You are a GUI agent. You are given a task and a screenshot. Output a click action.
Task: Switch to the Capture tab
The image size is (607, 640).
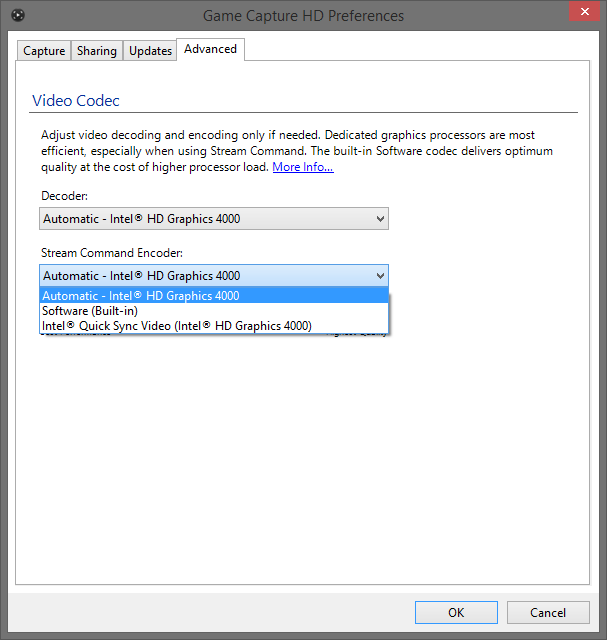[44, 51]
